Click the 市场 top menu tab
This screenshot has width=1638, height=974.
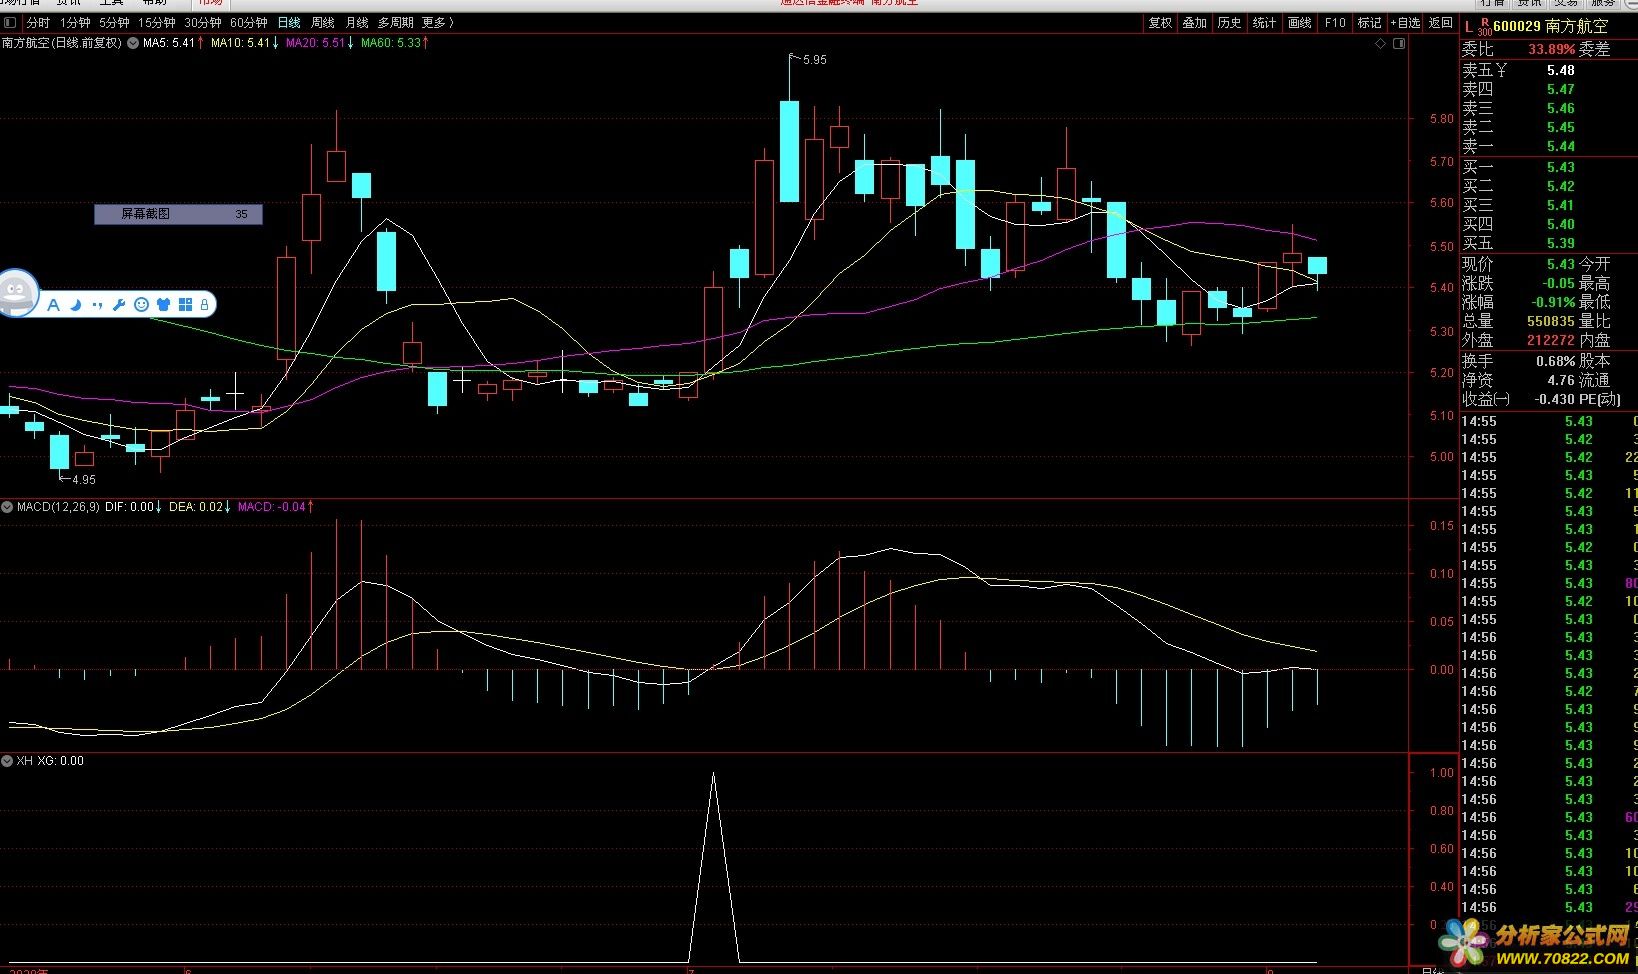click(x=210, y=3)
